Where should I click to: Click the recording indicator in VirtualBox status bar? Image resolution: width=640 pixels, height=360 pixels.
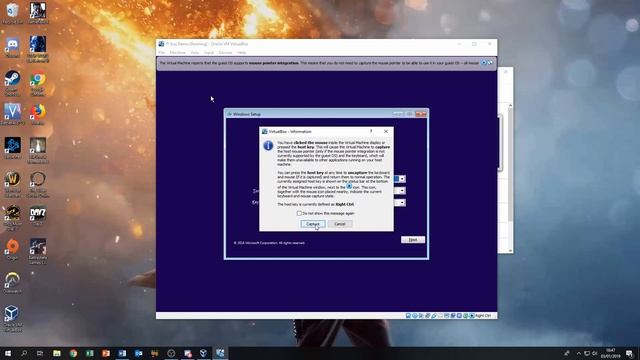pos(453,316)
